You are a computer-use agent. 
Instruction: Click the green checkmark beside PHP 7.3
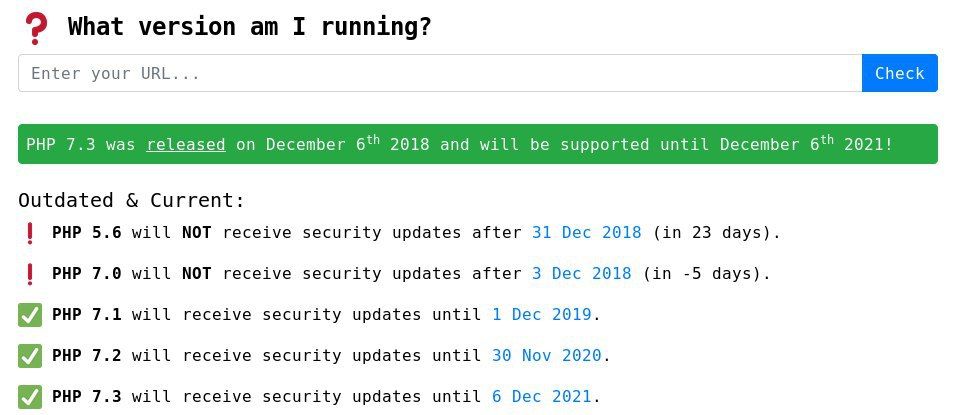30,397
